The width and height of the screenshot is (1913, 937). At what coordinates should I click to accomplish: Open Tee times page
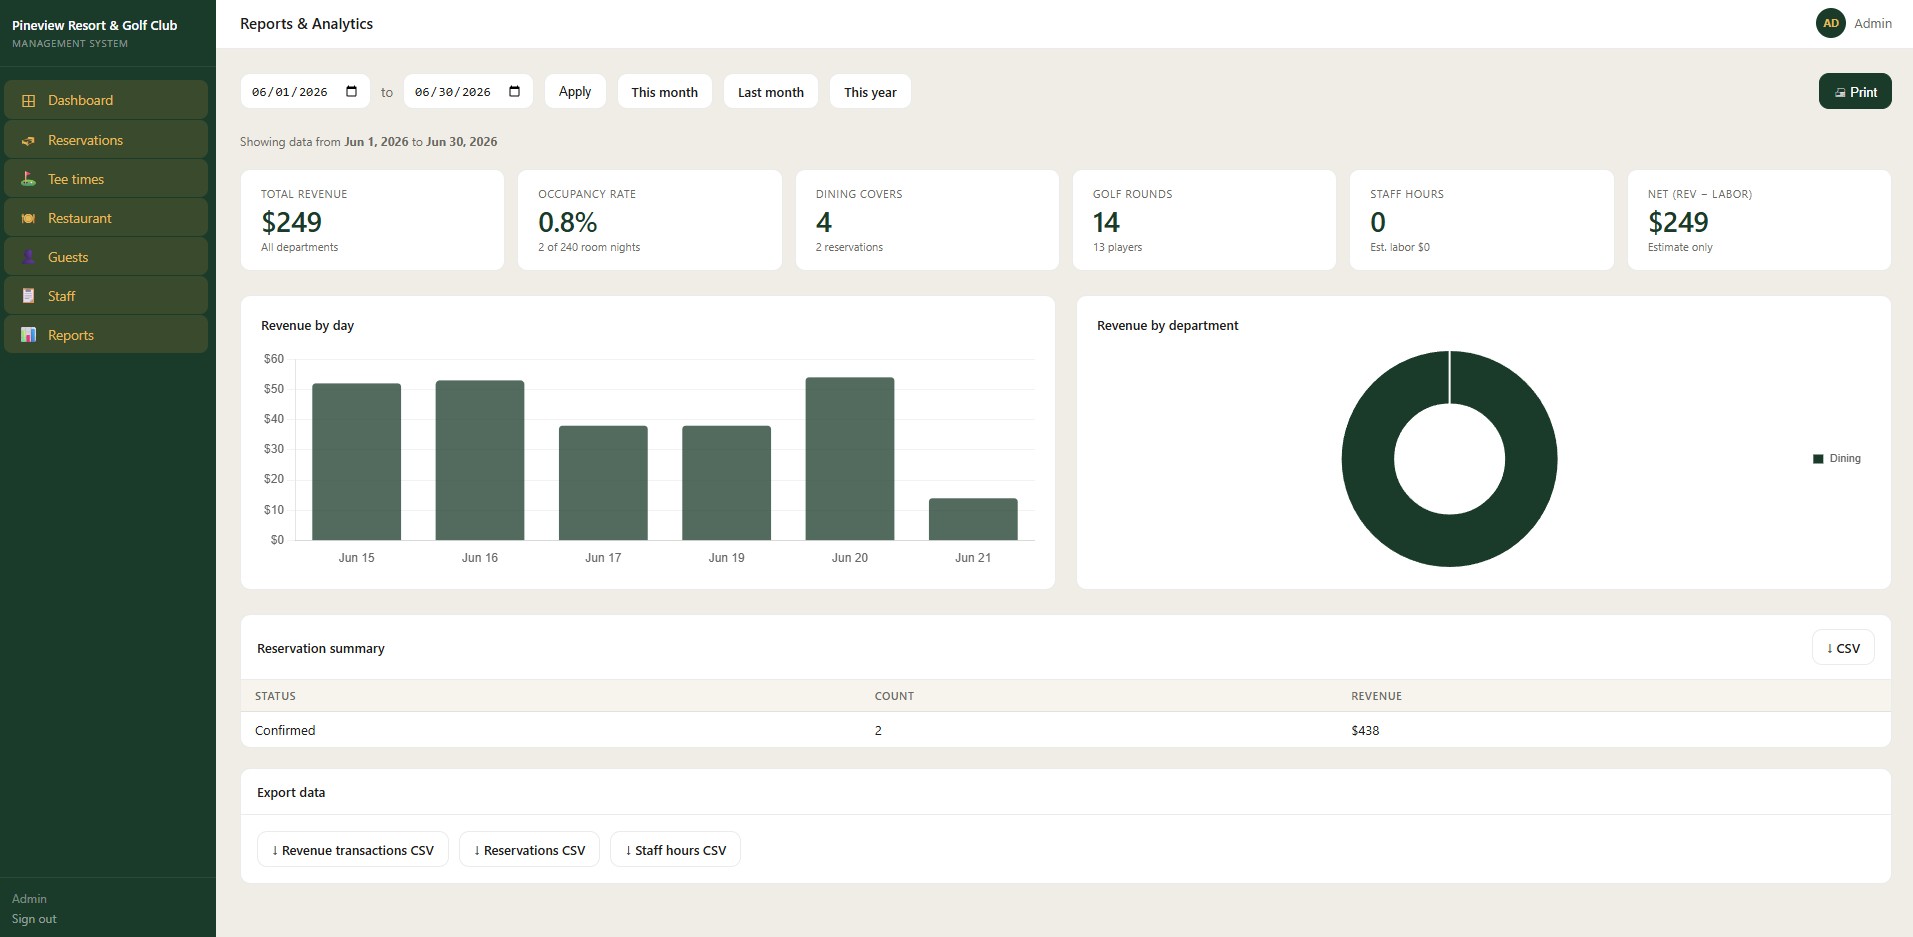coord(106,179)
